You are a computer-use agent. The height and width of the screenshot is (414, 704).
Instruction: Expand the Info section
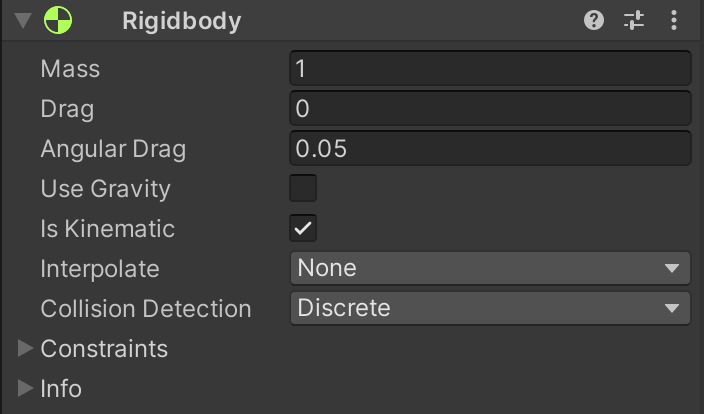pos(26,389)
